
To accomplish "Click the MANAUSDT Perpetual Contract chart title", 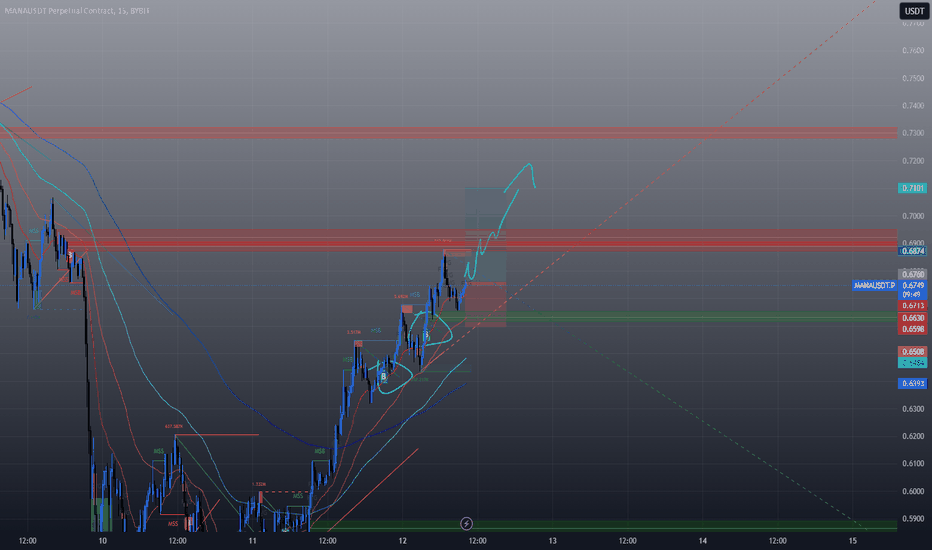I will point(77,11).
